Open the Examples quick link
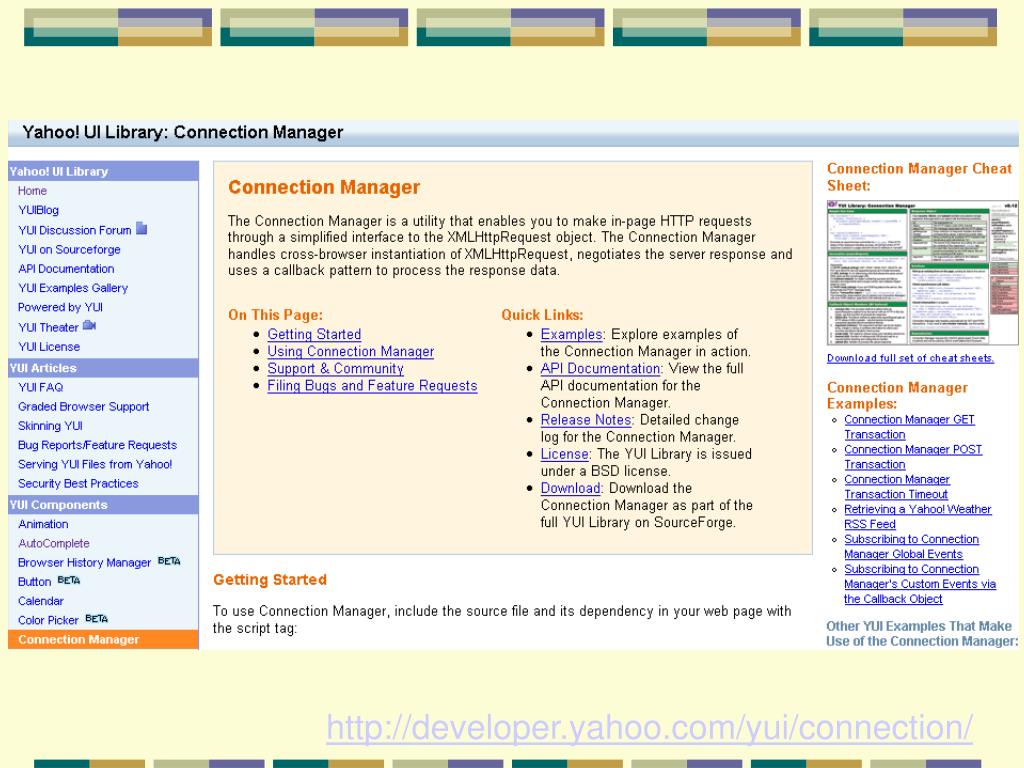Viewport: 1024px width, 768px height. [x=571, y=334]
